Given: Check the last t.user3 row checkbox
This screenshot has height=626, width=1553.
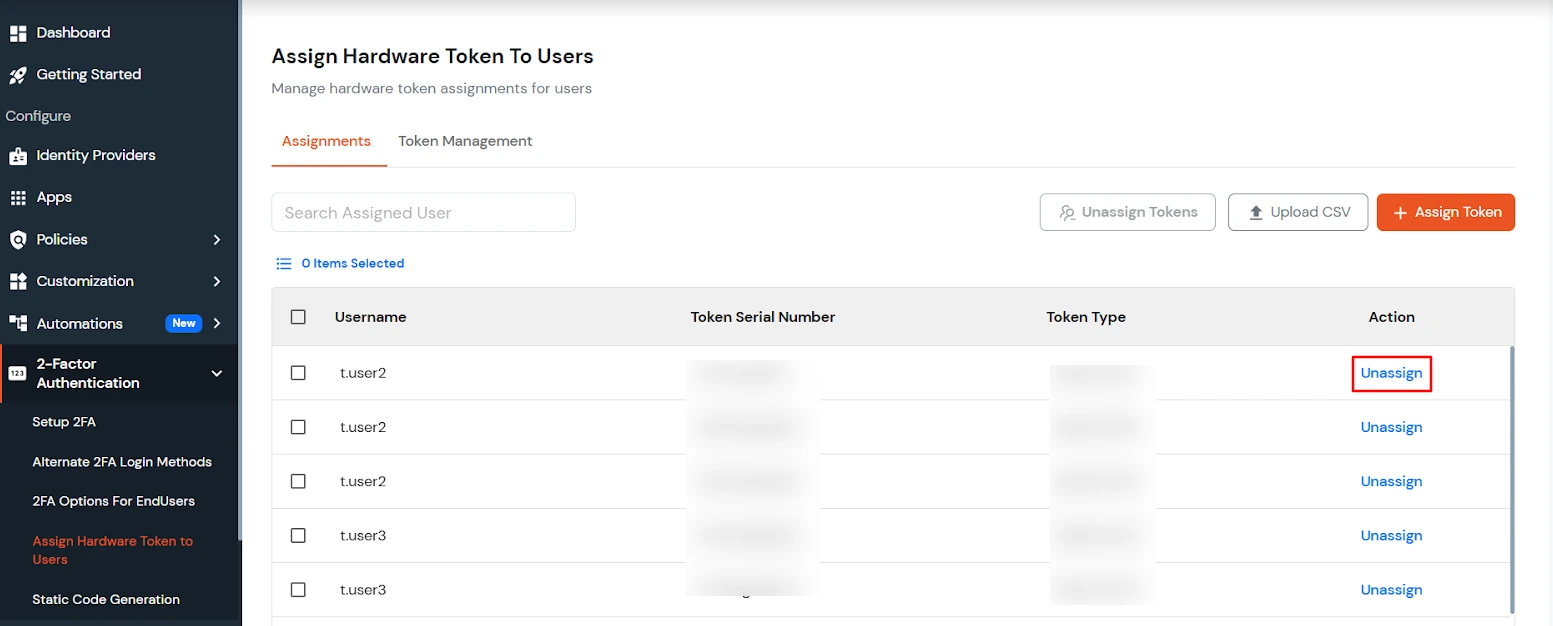Looking at the screenshot, I should (x=298, y=589).
